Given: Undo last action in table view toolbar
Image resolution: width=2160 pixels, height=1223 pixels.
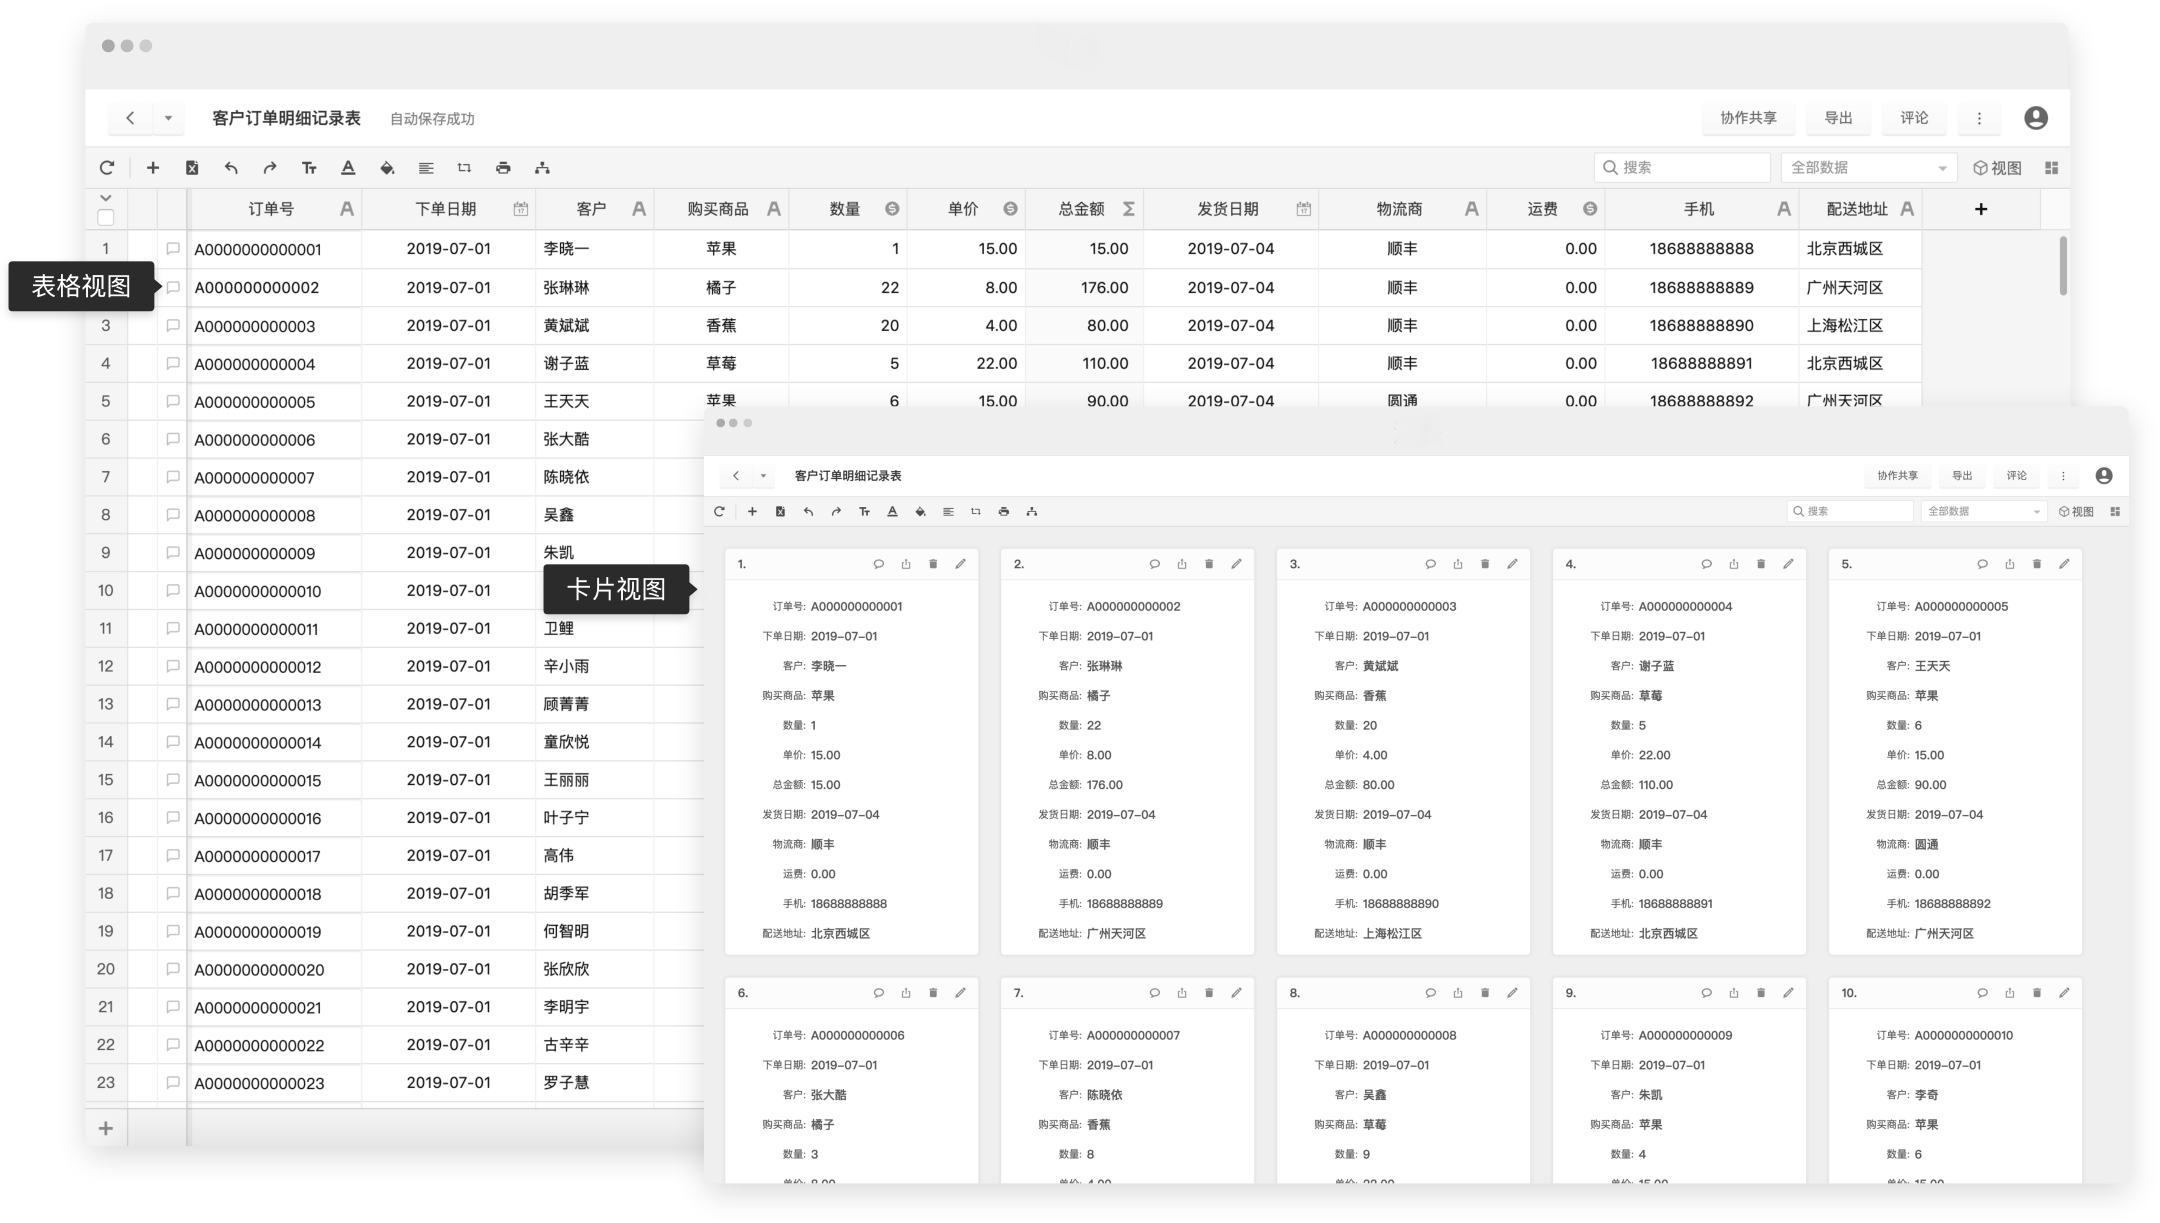Looking at the screenshot, I should click(231, 168).
